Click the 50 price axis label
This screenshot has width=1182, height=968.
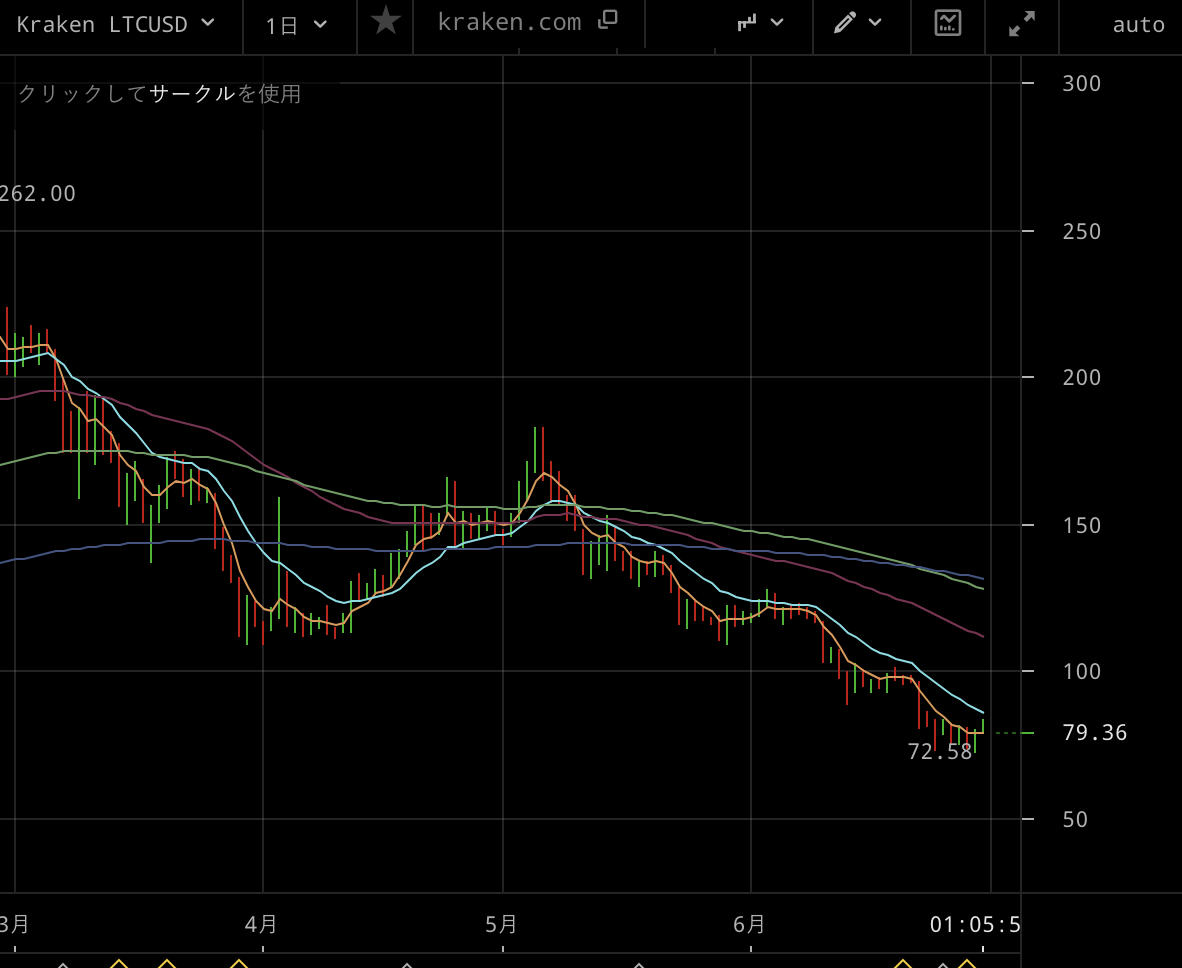[x=1075, y=819]
